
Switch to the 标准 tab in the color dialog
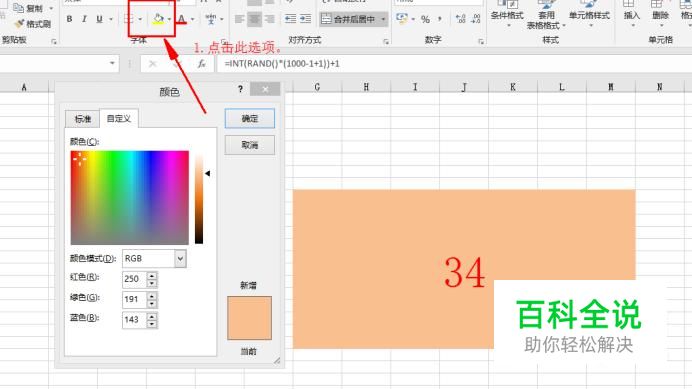83,119
